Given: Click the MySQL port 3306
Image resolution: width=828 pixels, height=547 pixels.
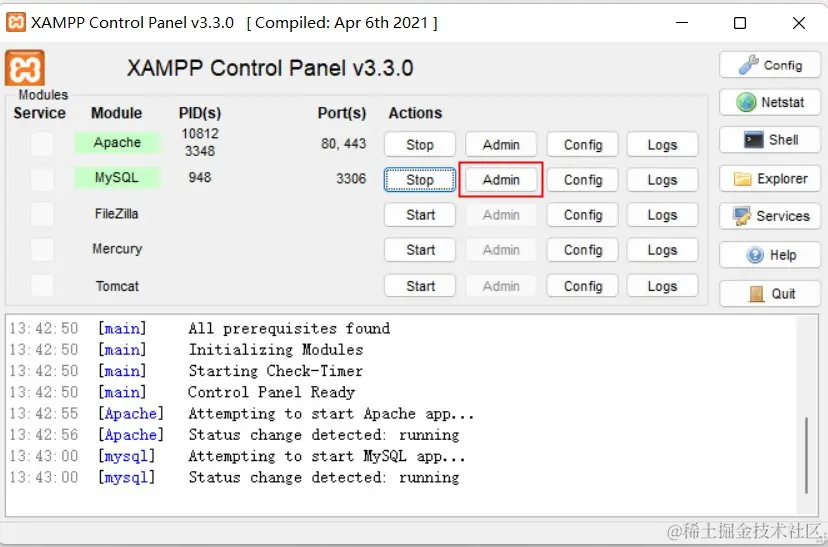Looking at the screenshot, I should pos(351,178).
